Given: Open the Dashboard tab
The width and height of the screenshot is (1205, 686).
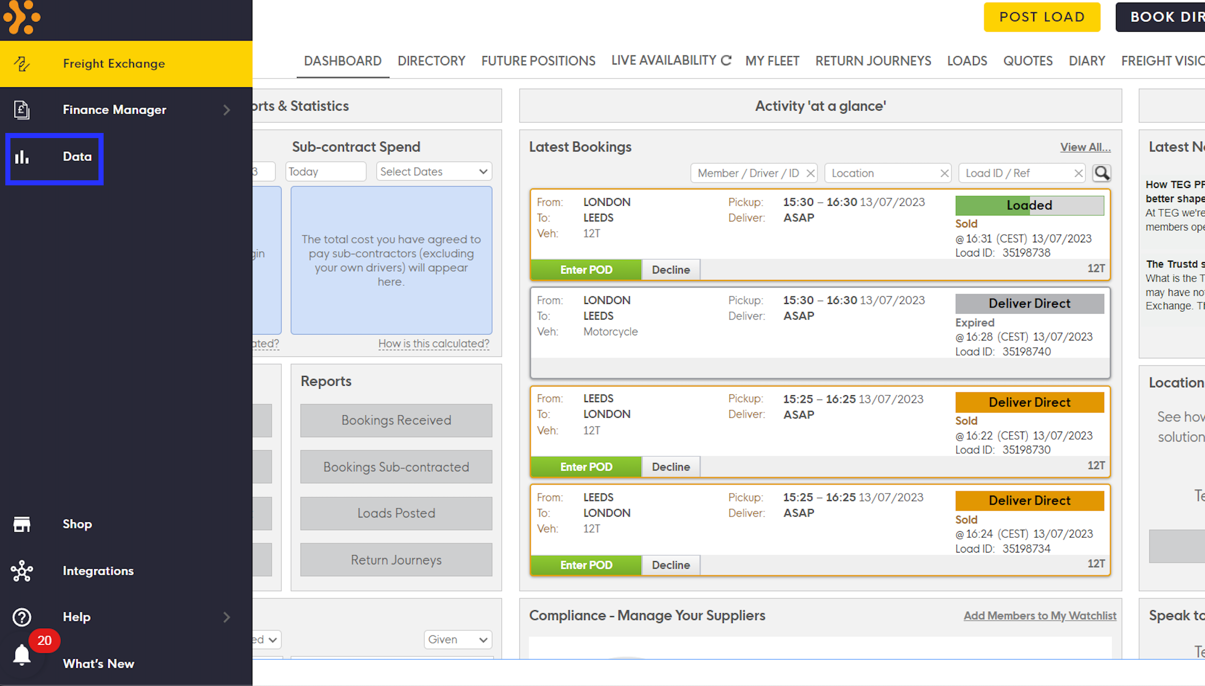Looking at the screenshot, I should pyautogui.click(x=343, y=61).
